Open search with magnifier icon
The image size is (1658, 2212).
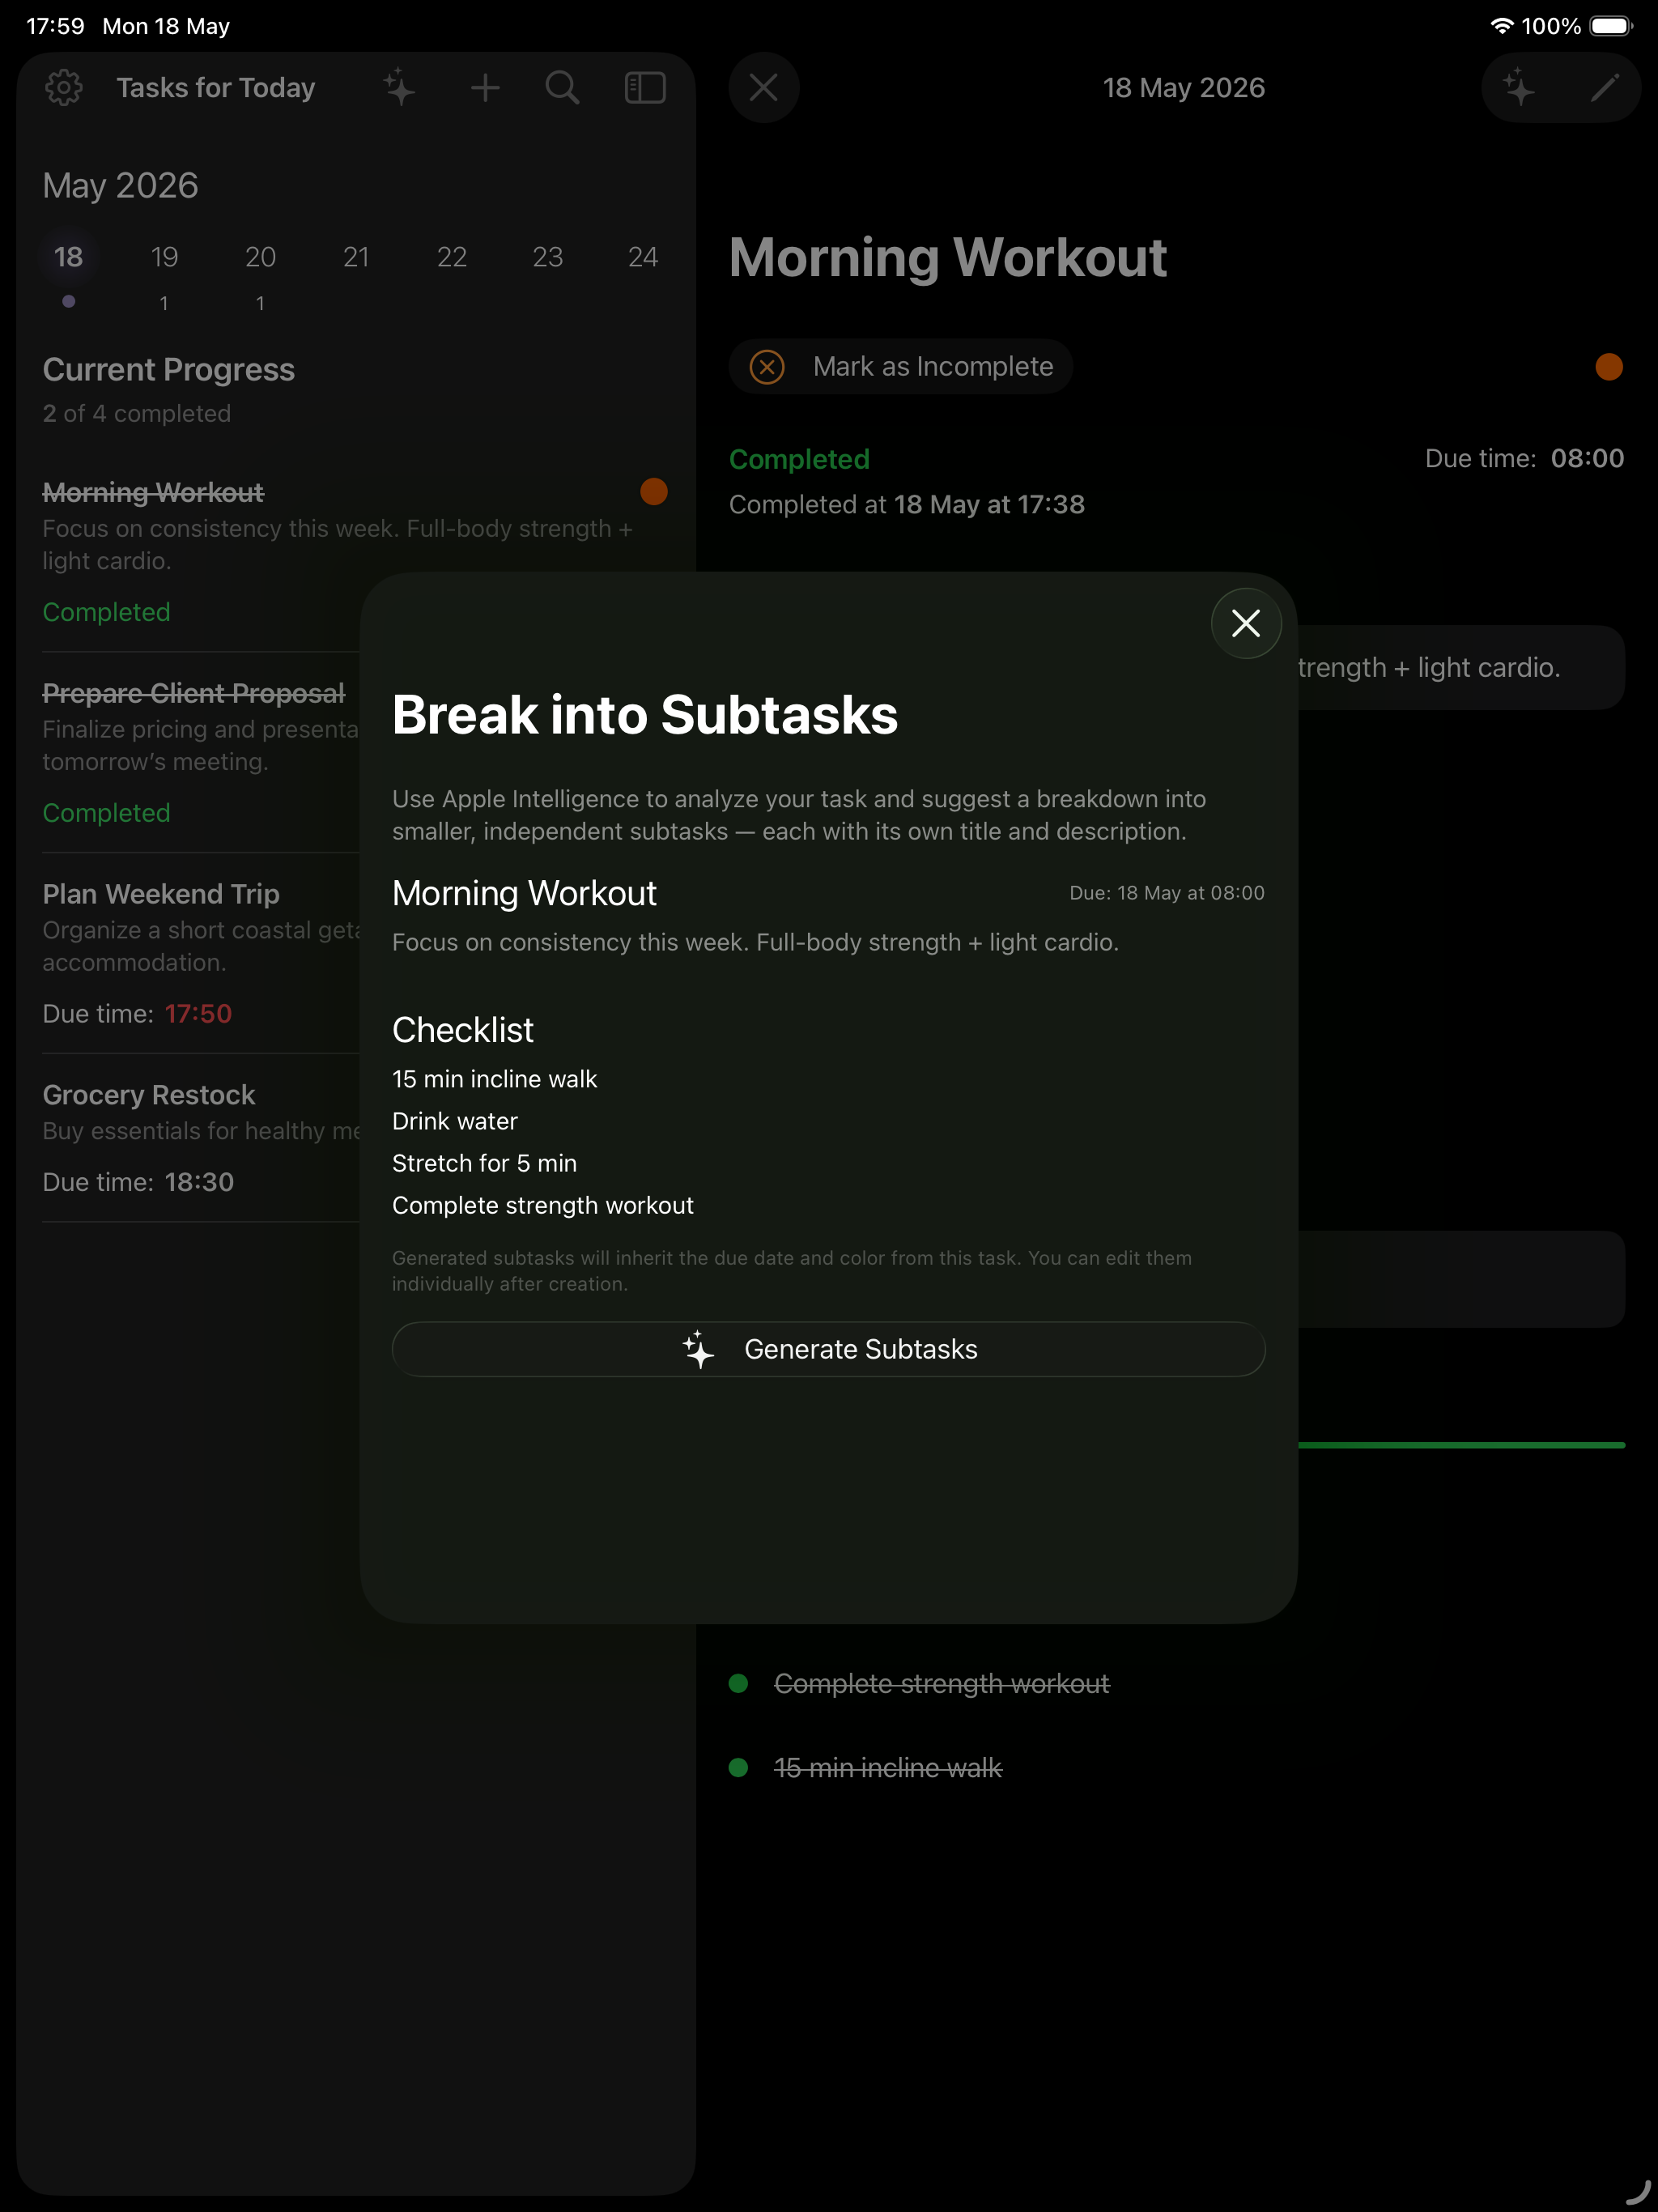[562, 88]
